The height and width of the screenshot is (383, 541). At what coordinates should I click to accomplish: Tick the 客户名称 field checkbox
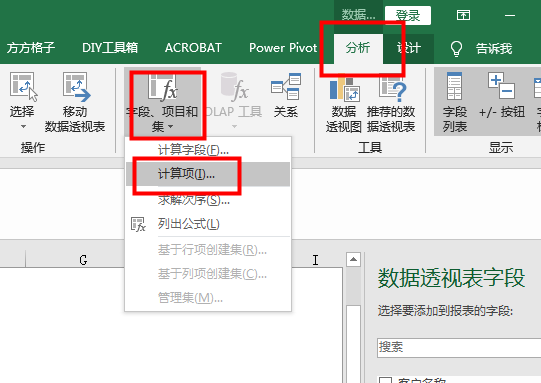pos(385,380)
